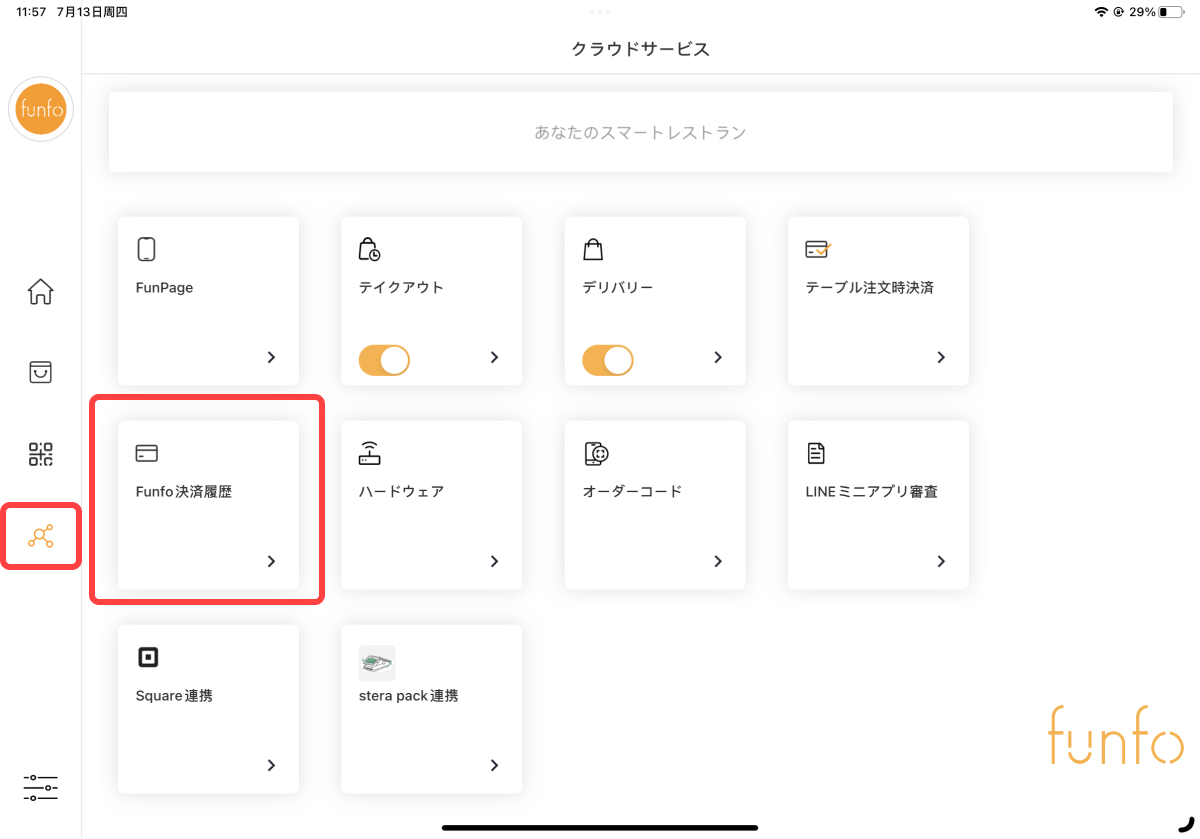Tap the あなたのスマートレストラン banner
This screenshot has height=839, width=1200.
640,132
